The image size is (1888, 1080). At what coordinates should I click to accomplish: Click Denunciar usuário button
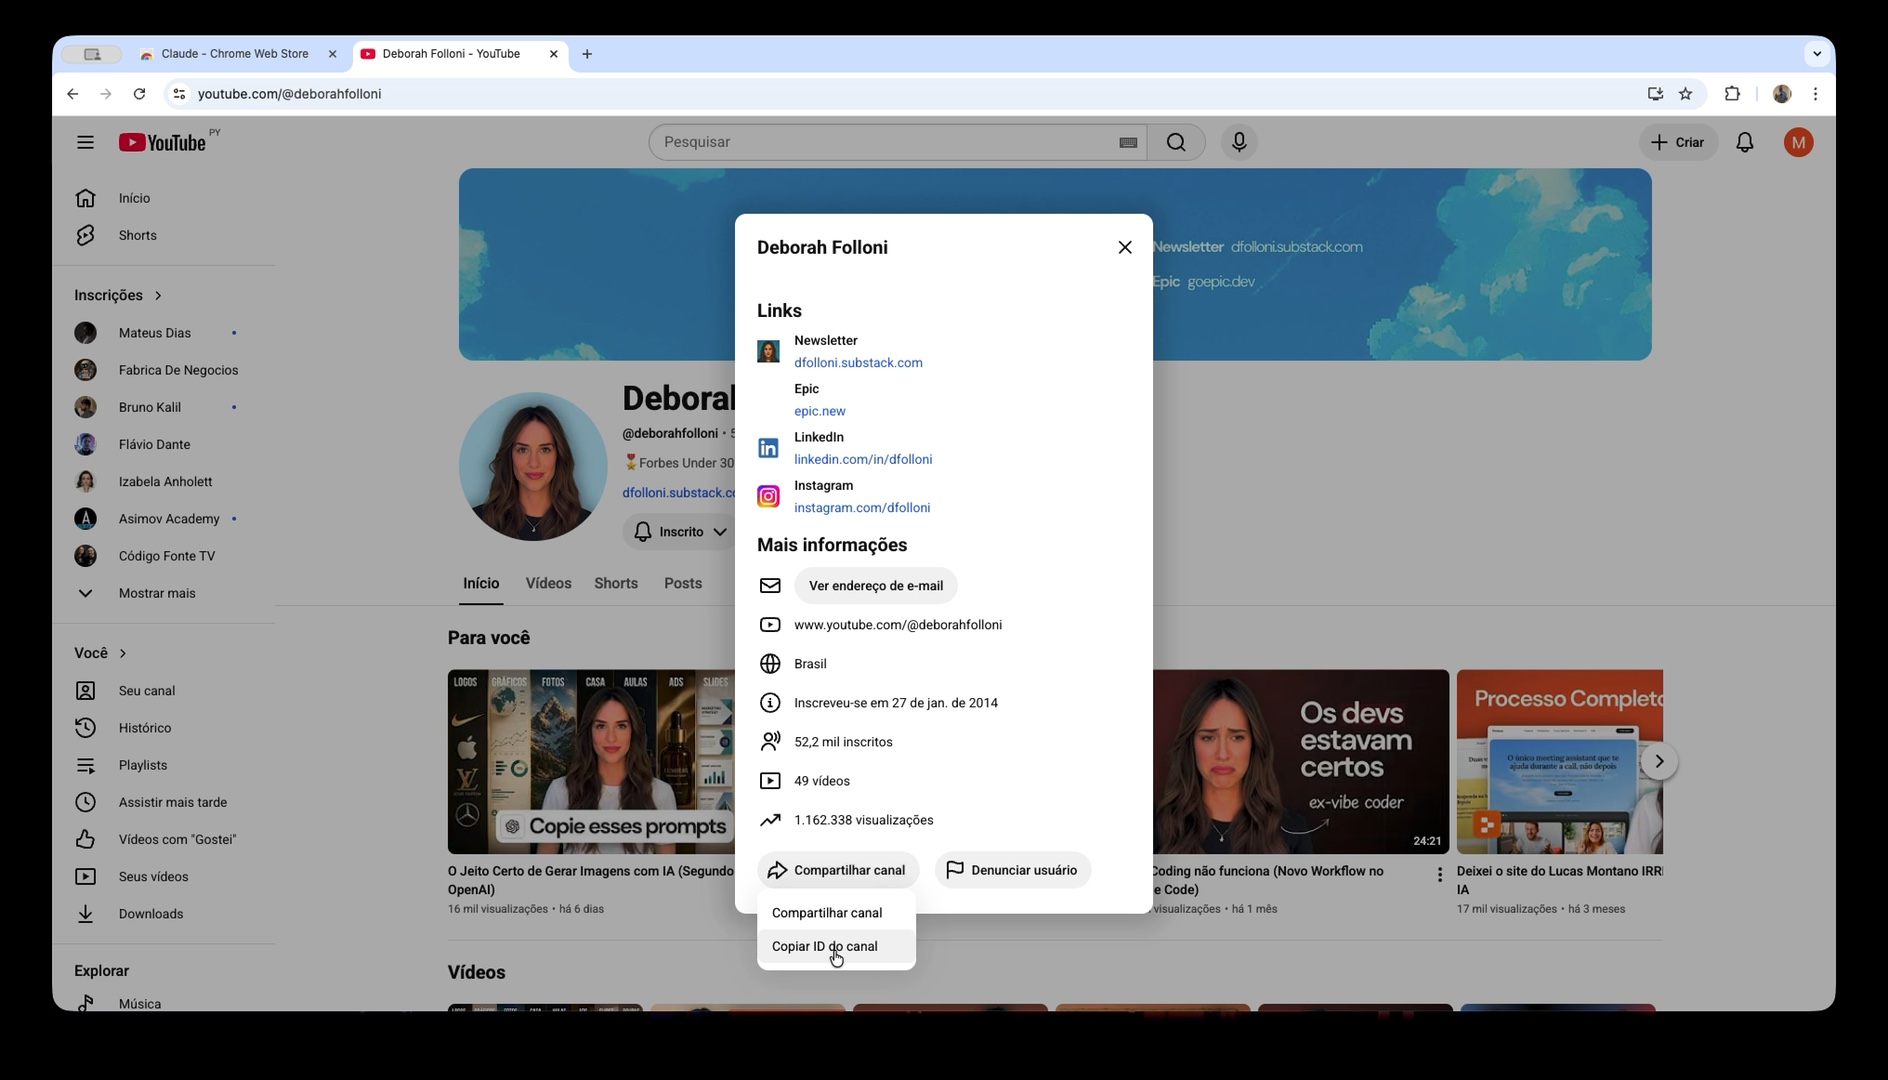coord(1012,870)
